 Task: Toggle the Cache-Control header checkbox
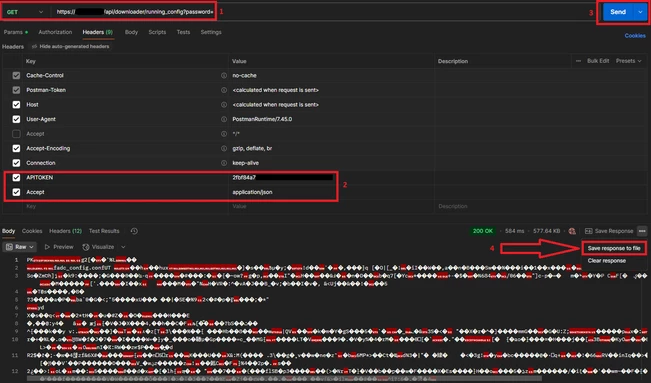tap(16, 76)
